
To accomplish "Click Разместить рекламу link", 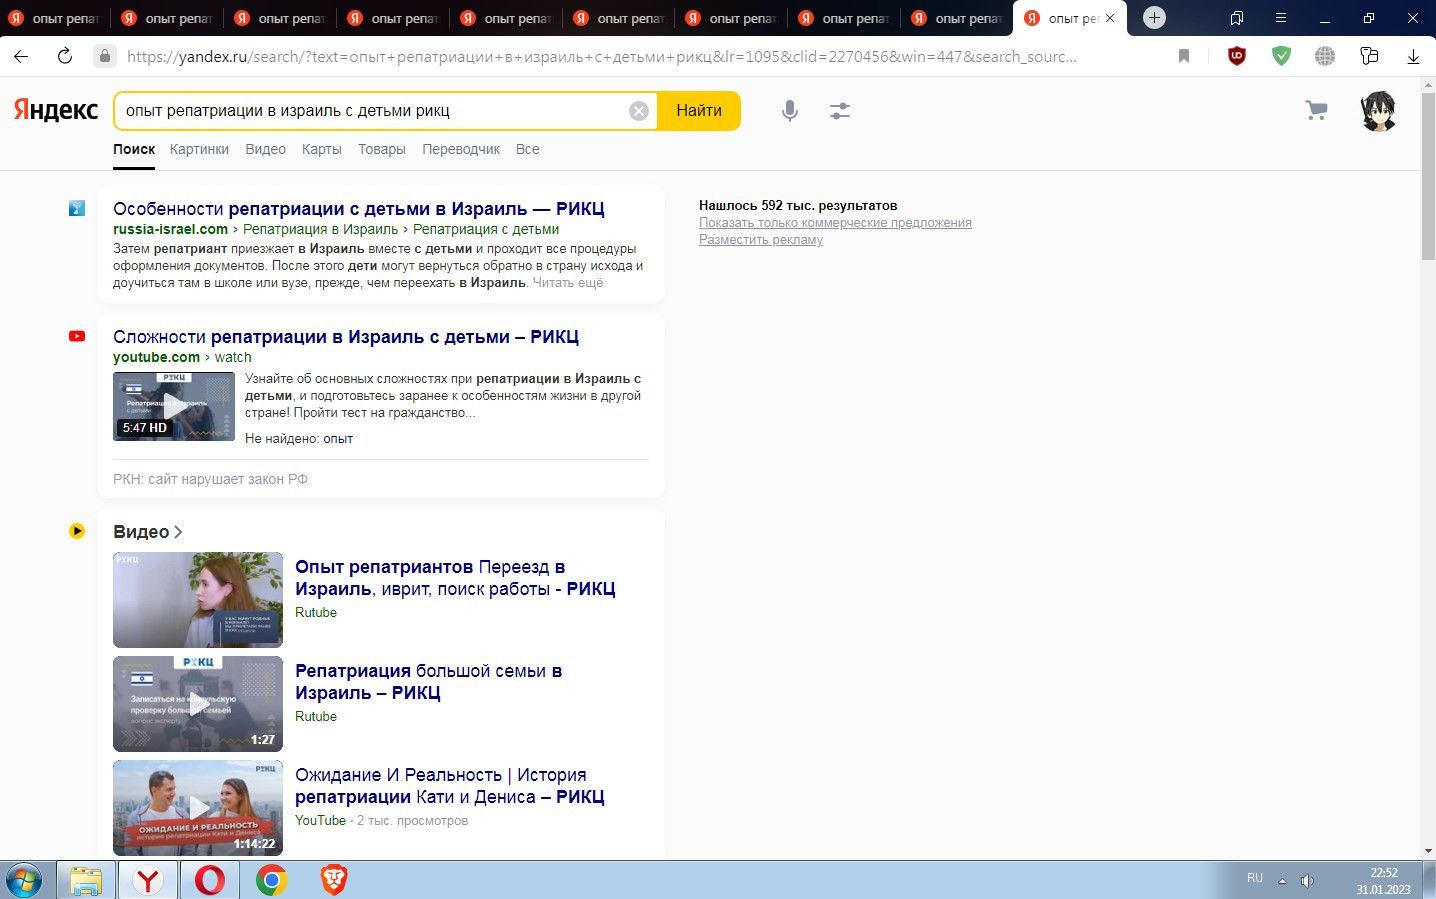I will coord(761,240).
